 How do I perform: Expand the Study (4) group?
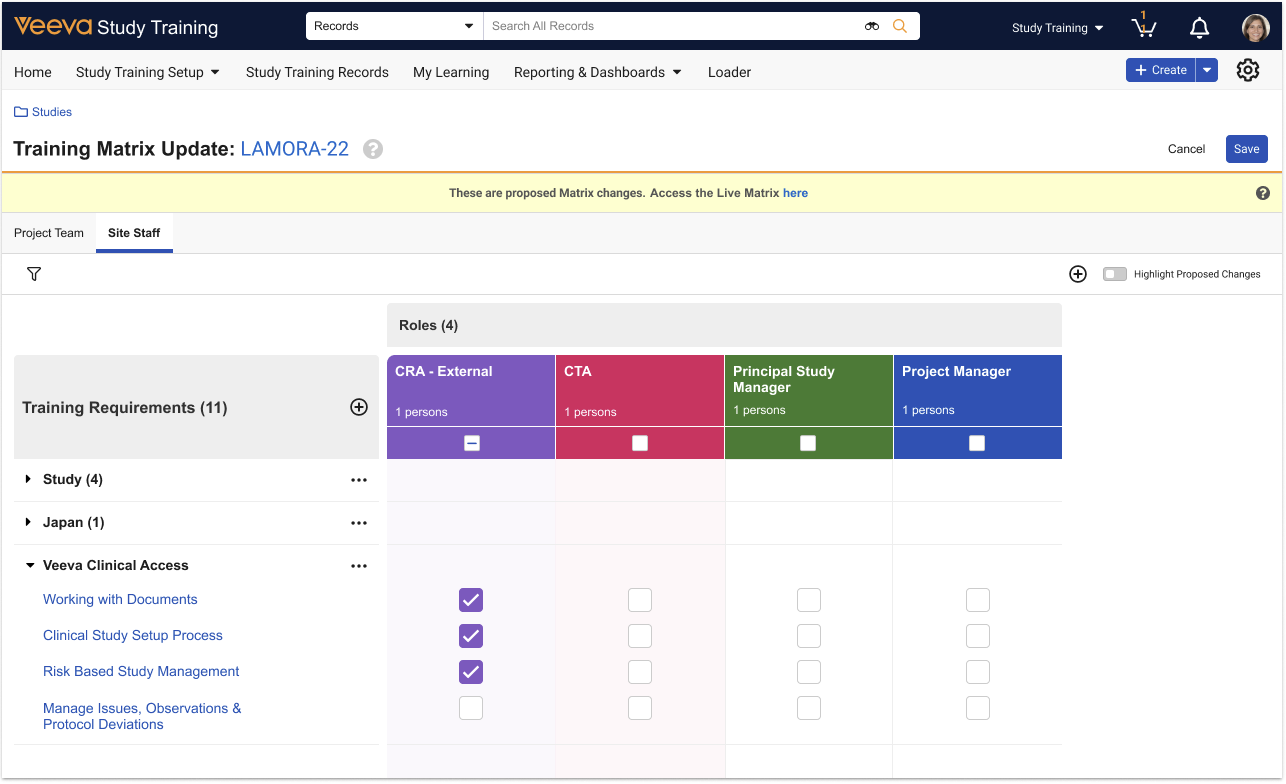29,480
